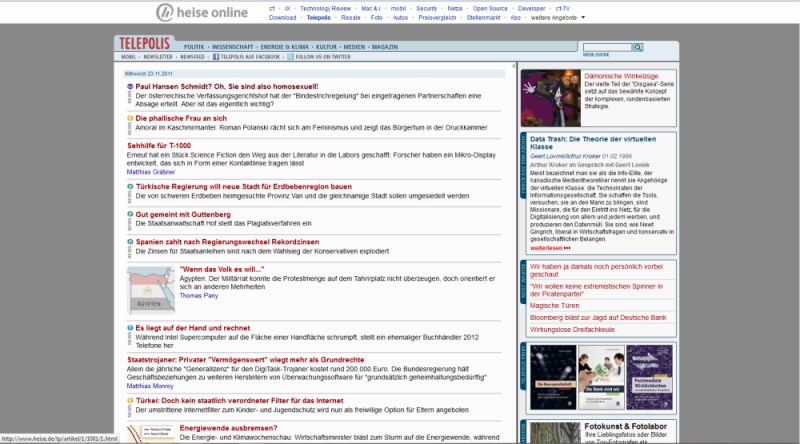
Task: Click the Energiewende article thumbnail
Action: 151,434
